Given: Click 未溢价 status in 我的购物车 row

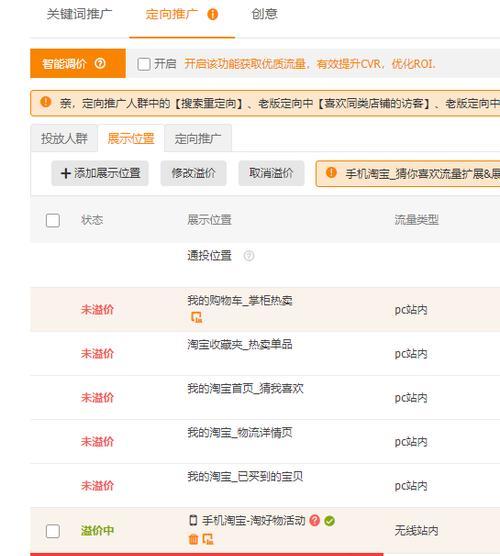Looking at the screenshot, I should tap(97, 310).
